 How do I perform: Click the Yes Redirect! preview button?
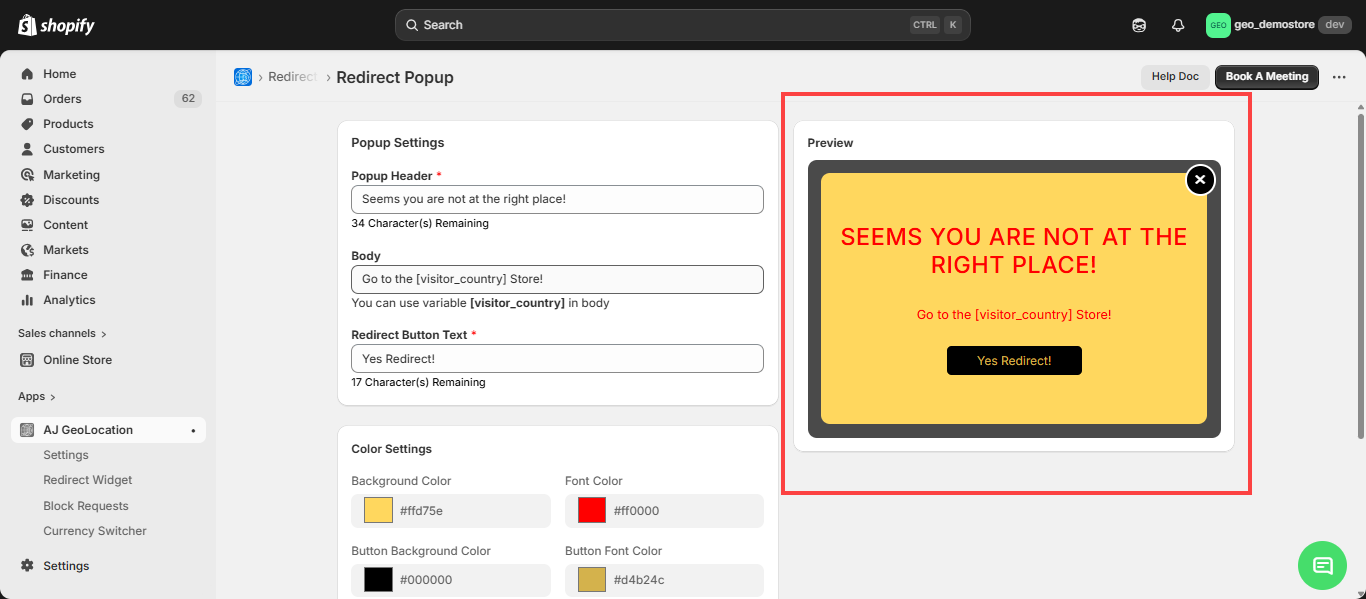[x=1014, y=361]
